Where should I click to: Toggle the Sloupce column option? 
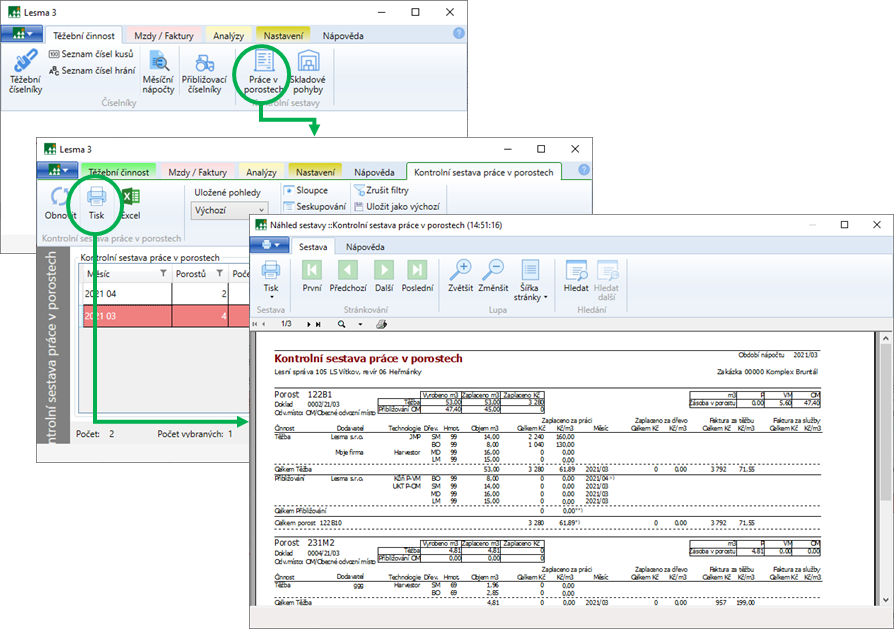click(x=306, y=190)
